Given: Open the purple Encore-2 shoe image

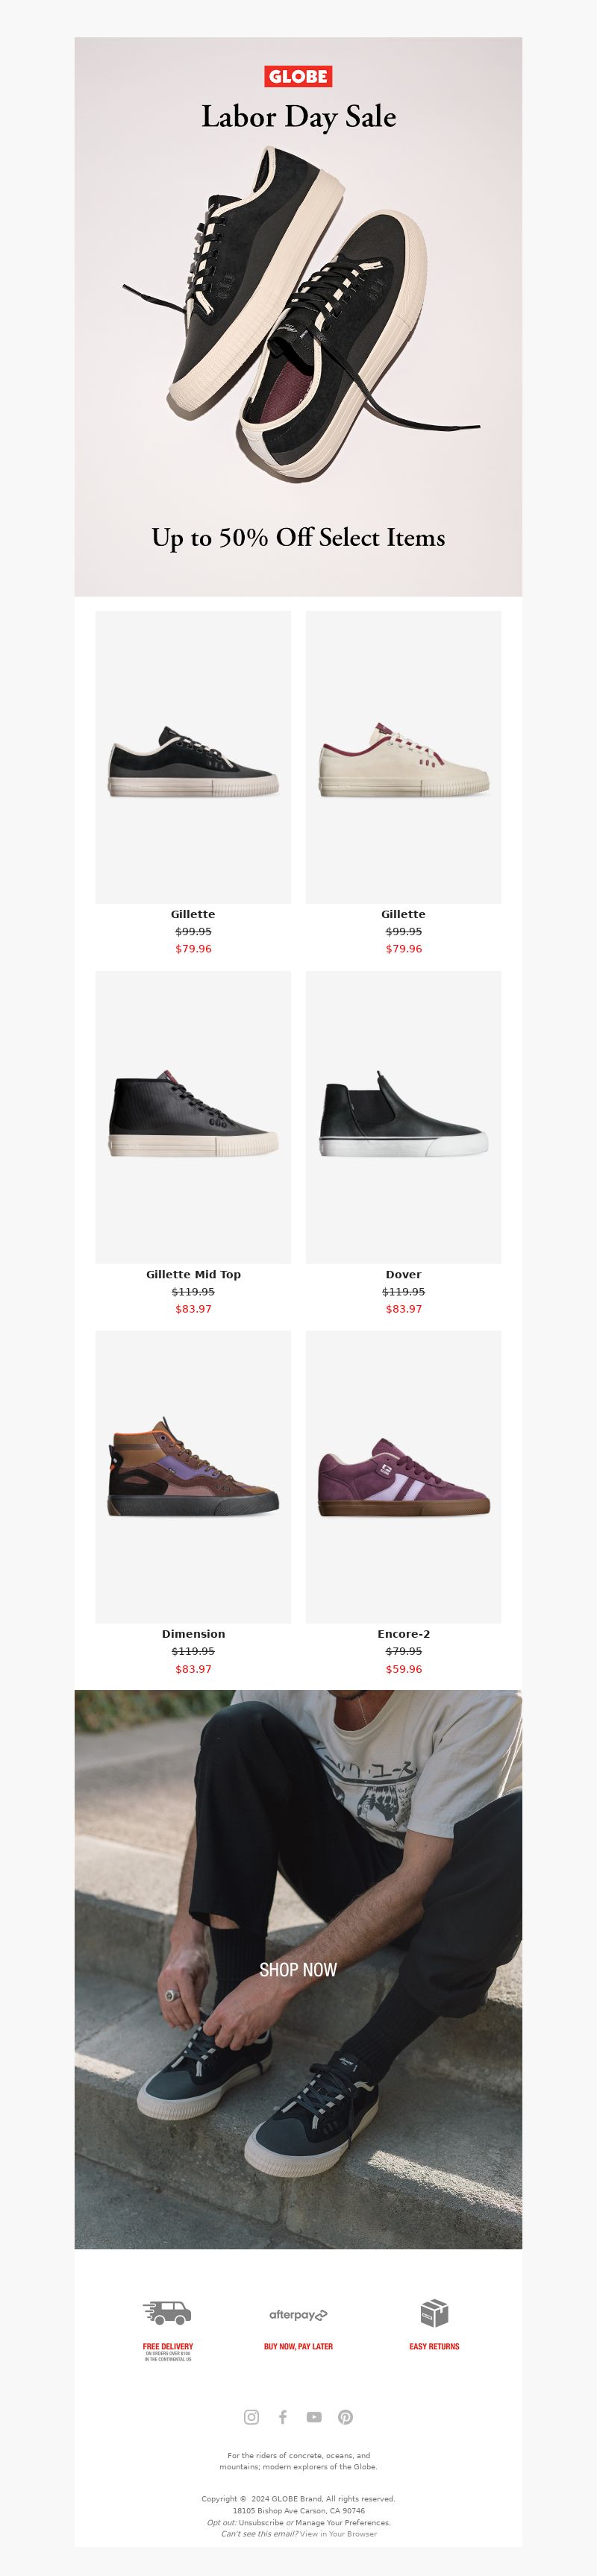Looking at the screenshot, I should [403, 1477].
